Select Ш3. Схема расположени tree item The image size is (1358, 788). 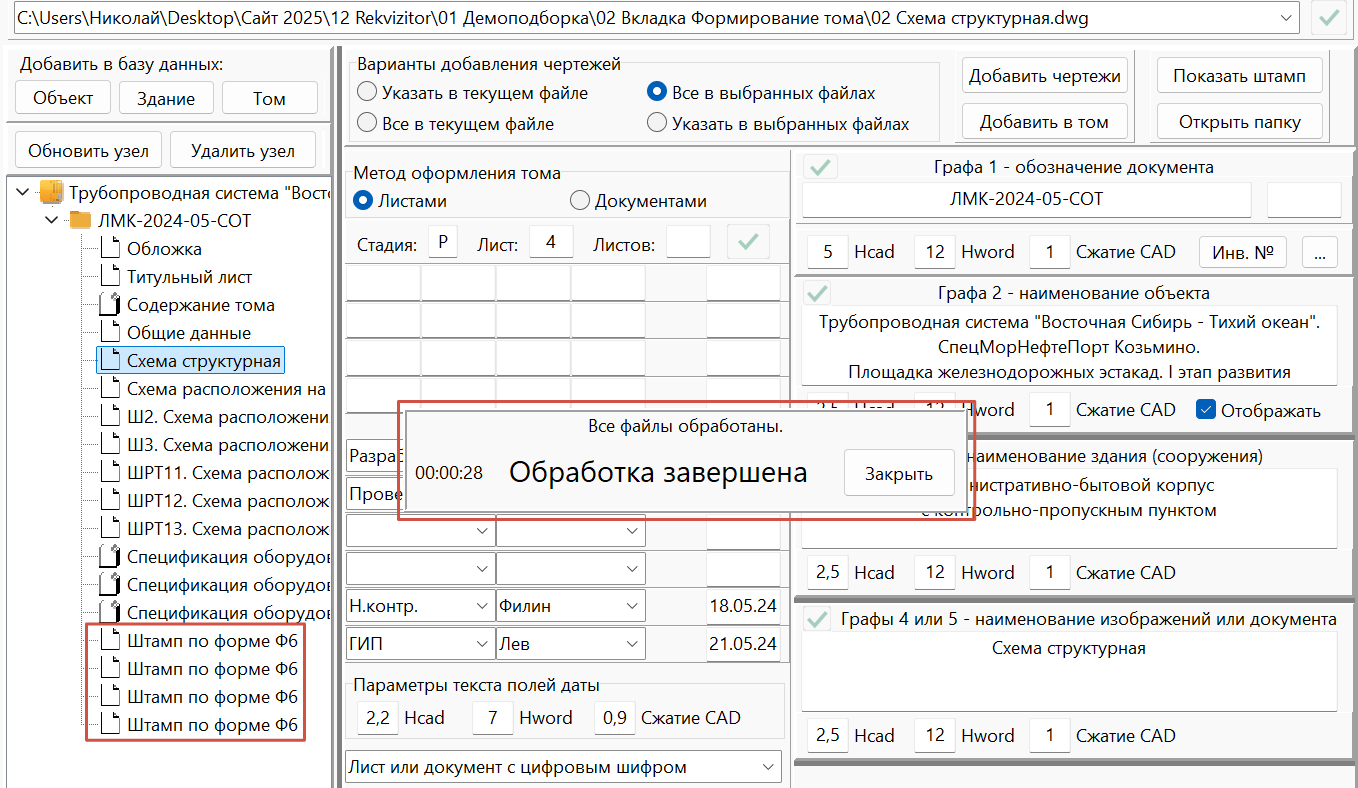227,445
